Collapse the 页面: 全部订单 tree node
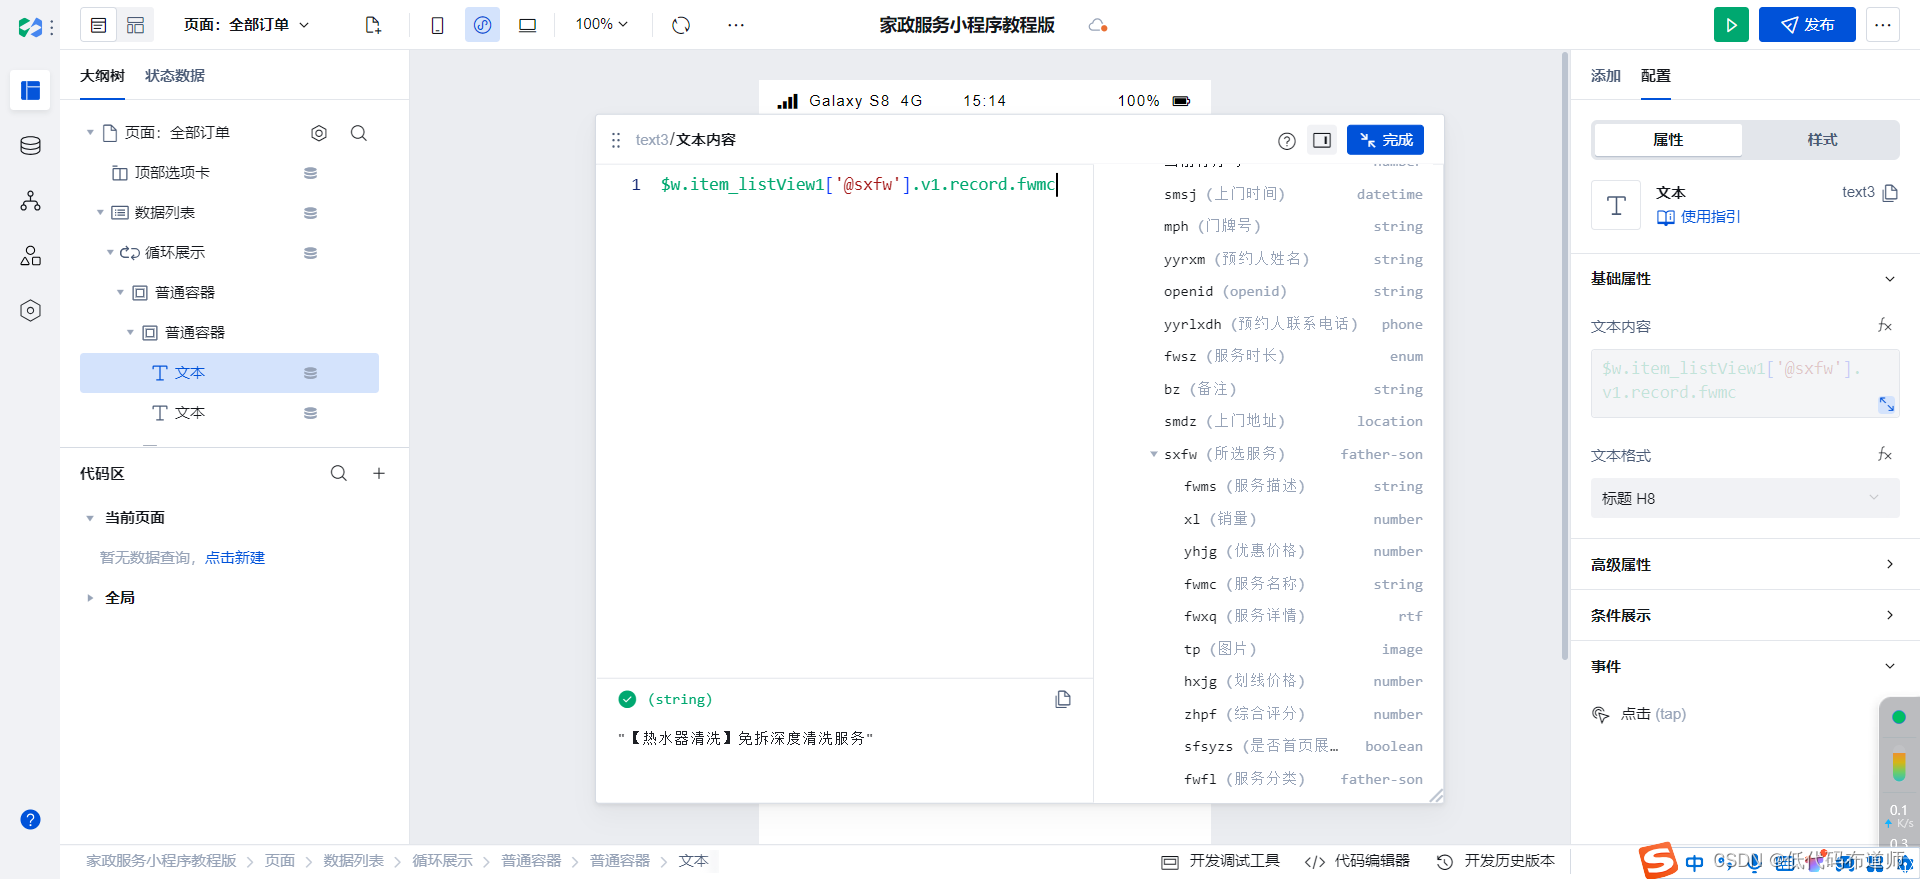 [90, 133]
